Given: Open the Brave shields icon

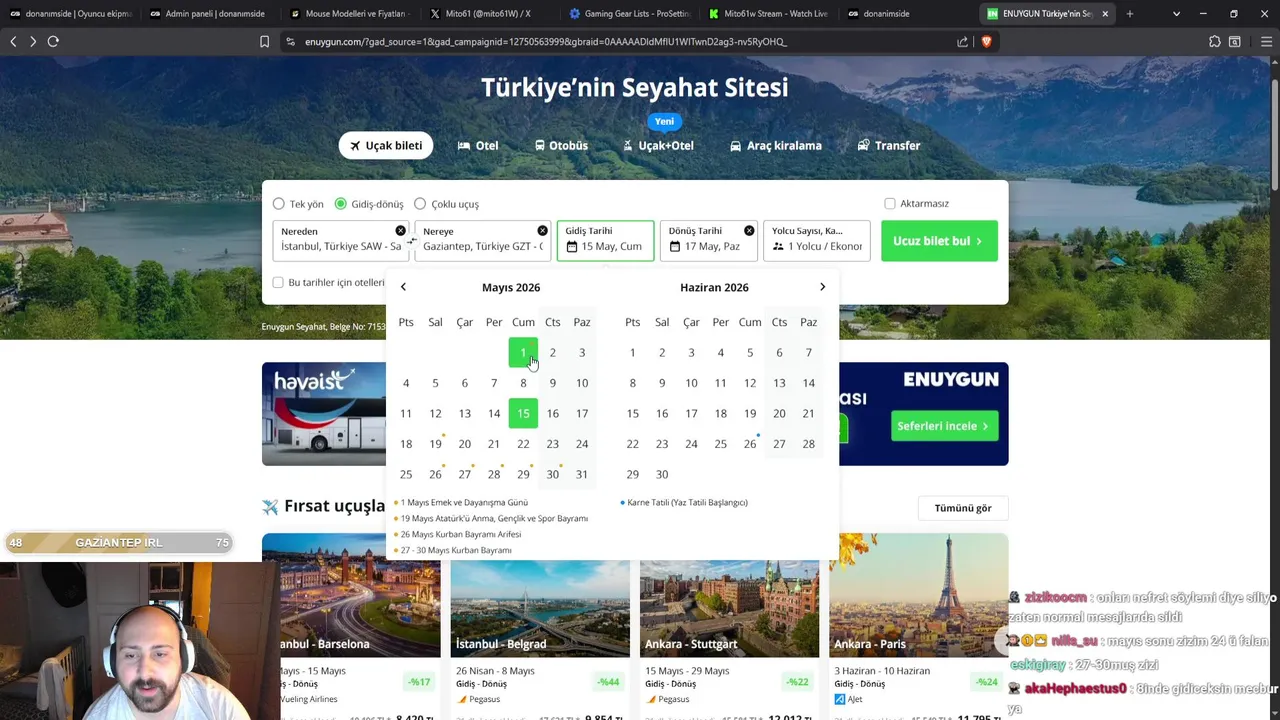Looking at the screenshot, I should (986, 41).
